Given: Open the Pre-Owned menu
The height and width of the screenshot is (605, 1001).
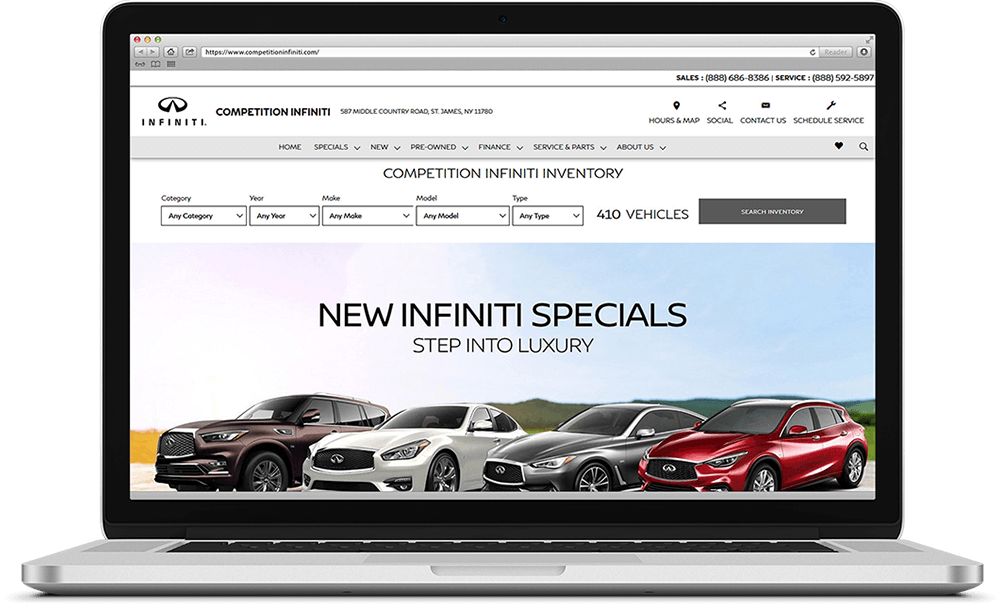Looking at the screenshot, I should pyautogui.click(x=439, y=147).
